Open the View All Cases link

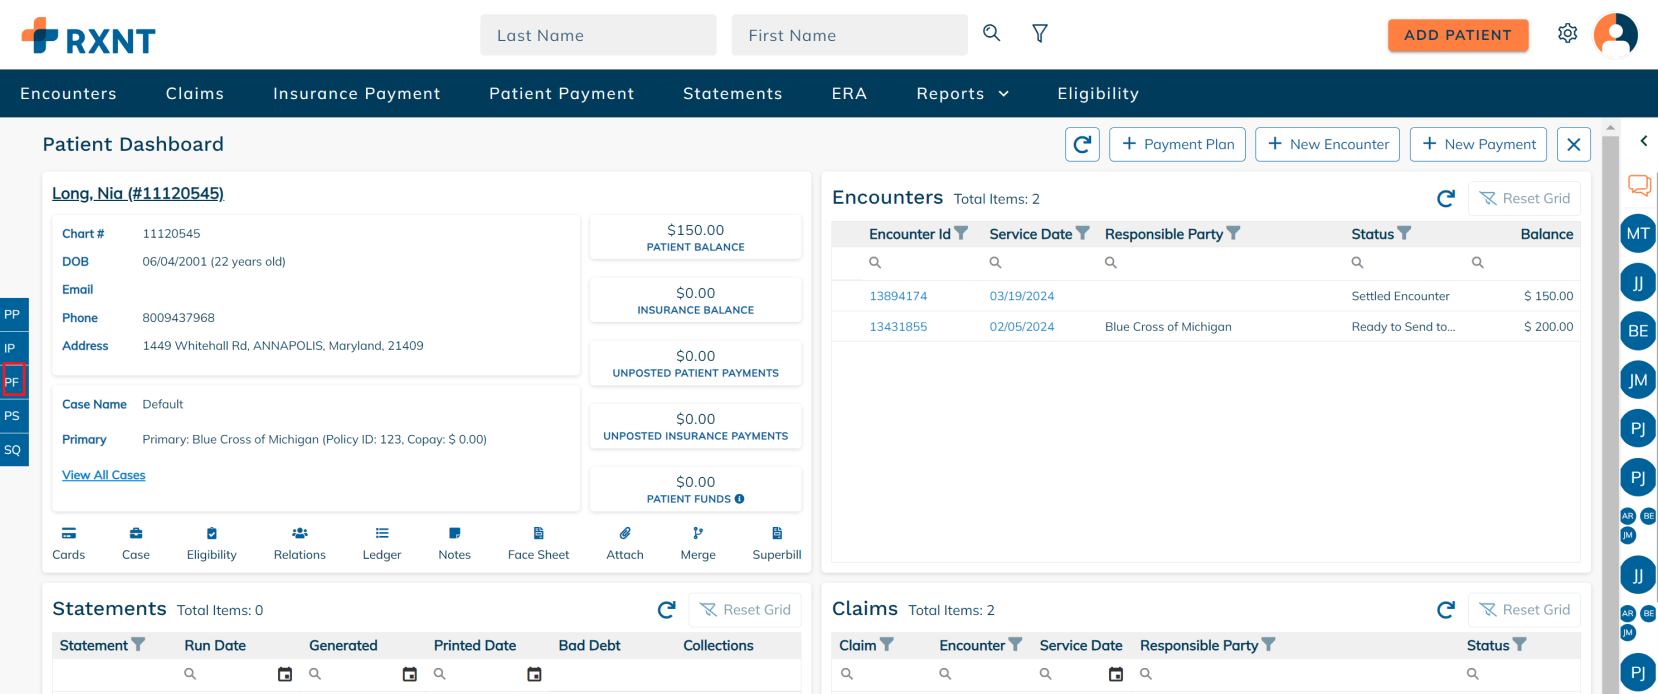click(x=104, y=475)
